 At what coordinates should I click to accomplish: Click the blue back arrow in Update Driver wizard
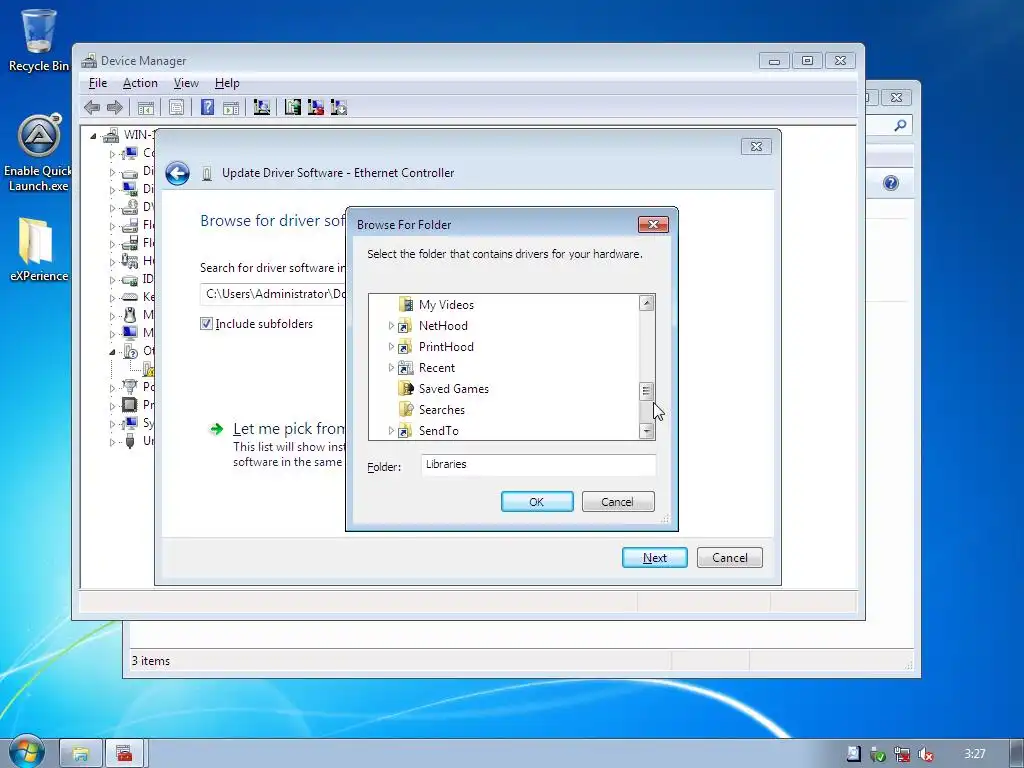click(x=177, y=173)
